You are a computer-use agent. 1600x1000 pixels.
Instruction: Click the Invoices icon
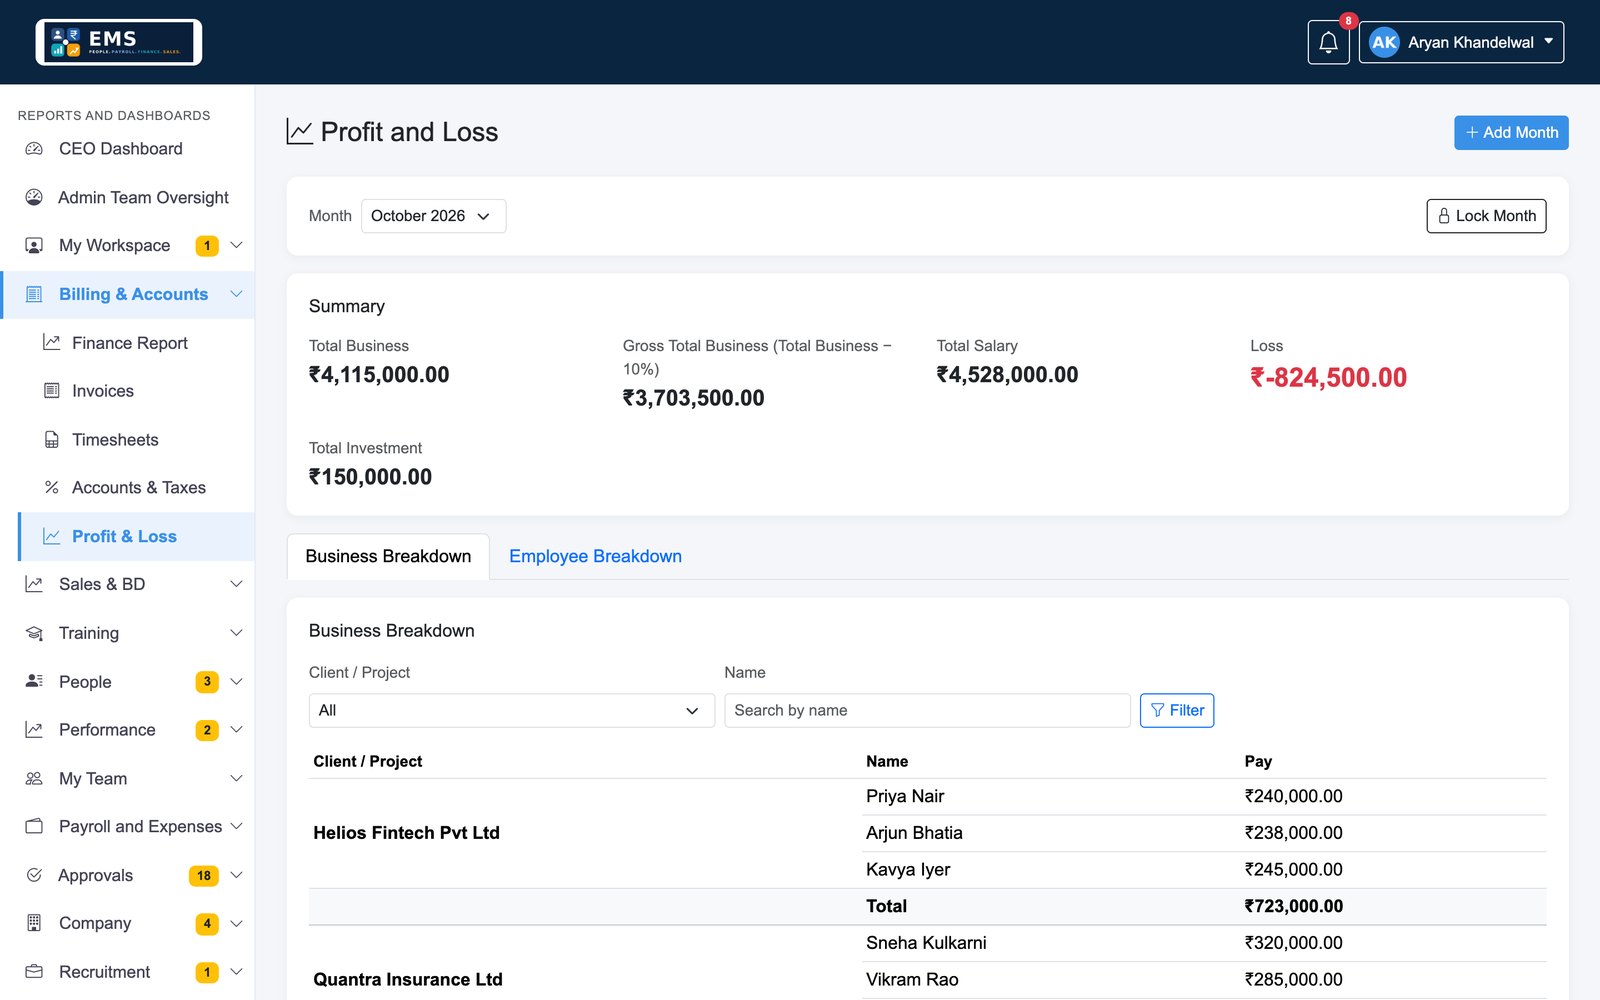(x=52, y=391)
